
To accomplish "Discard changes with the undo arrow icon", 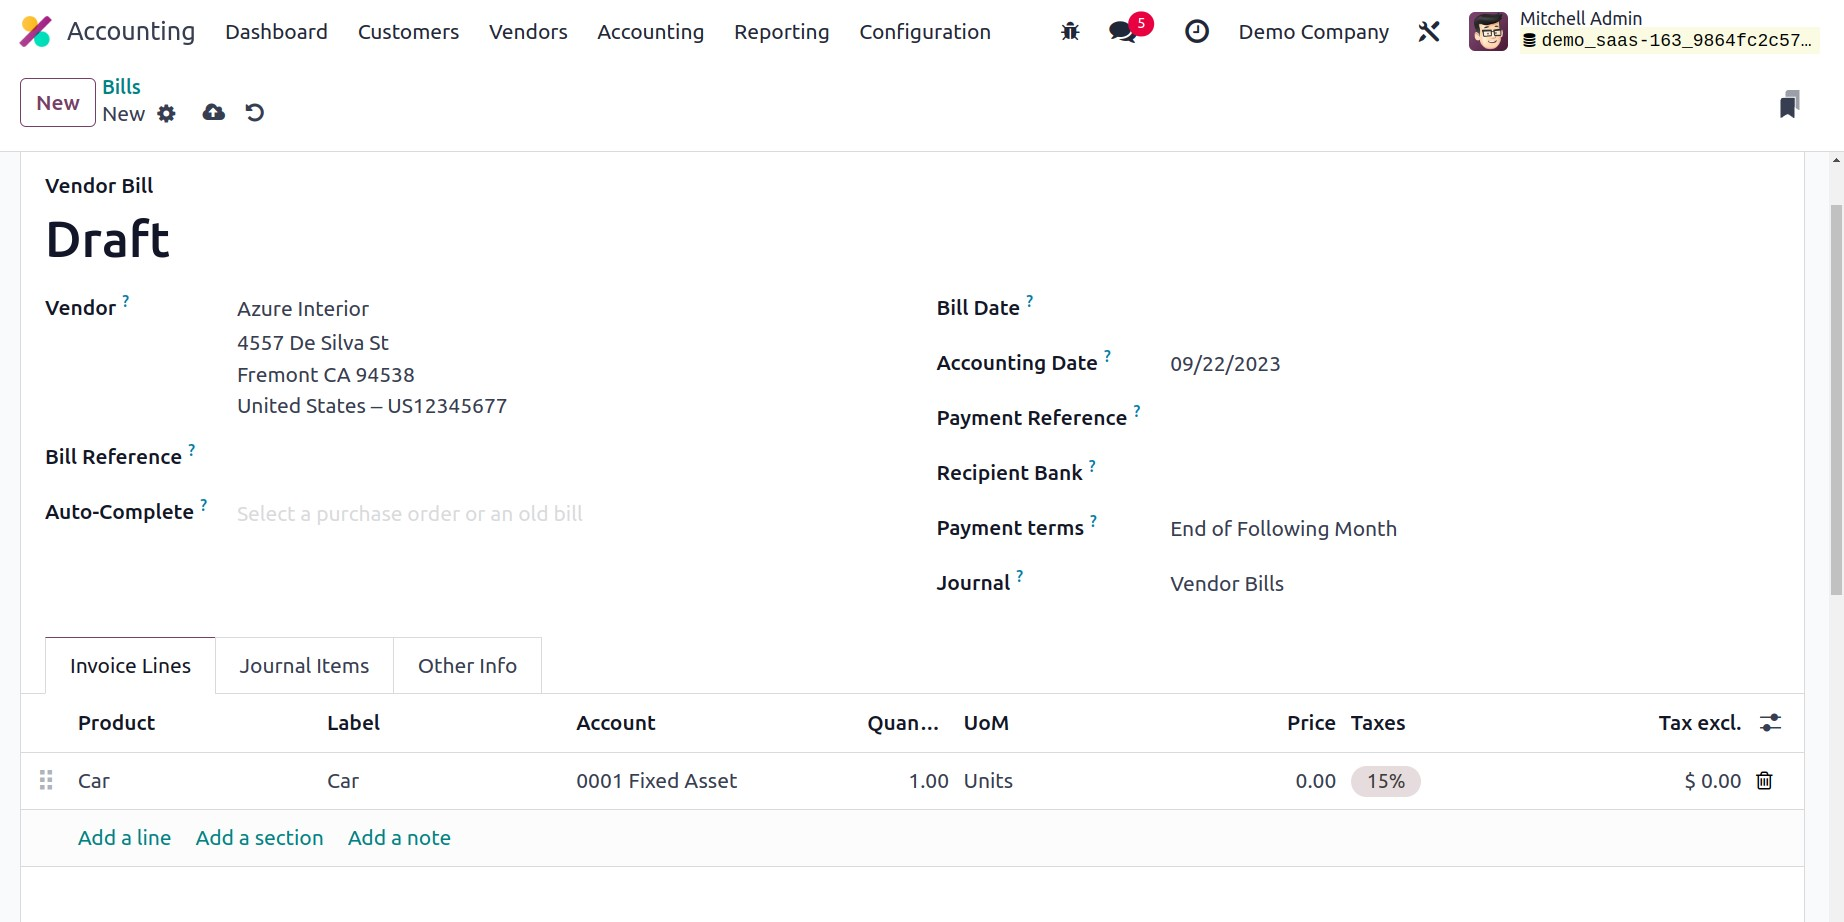I will pyautogui.click(x=255, y=113).
